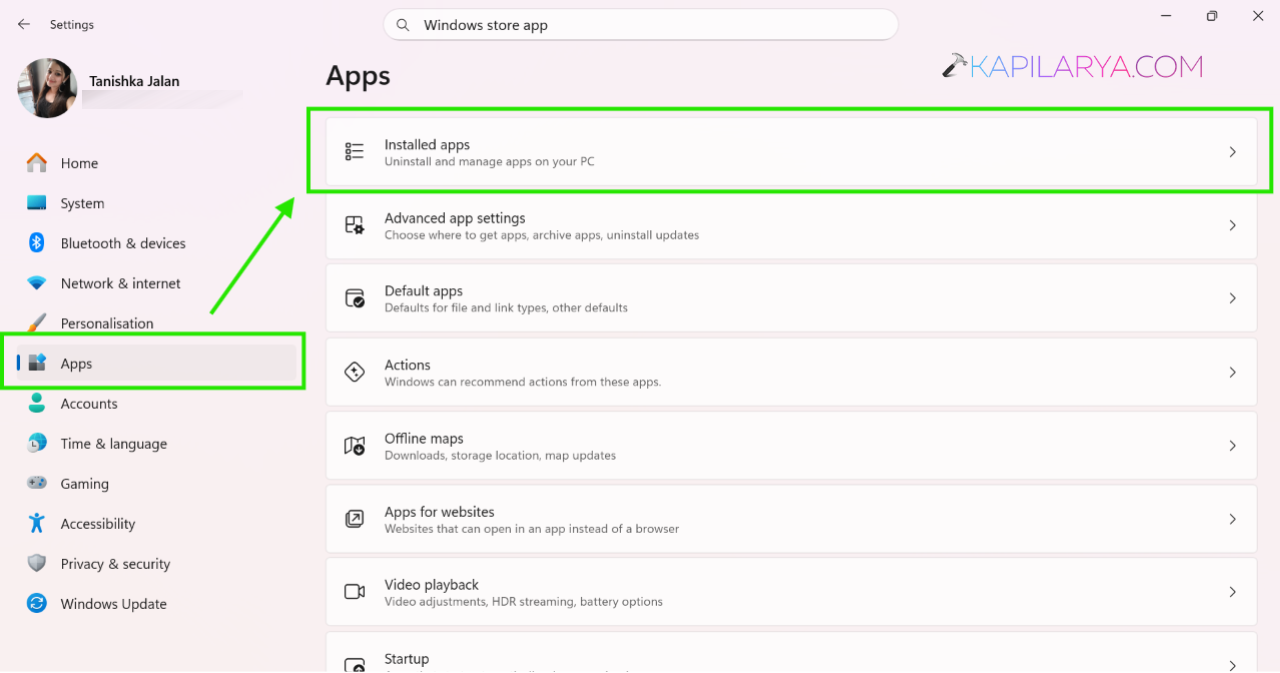Open Personalisation settings

[x=158, y=323]
